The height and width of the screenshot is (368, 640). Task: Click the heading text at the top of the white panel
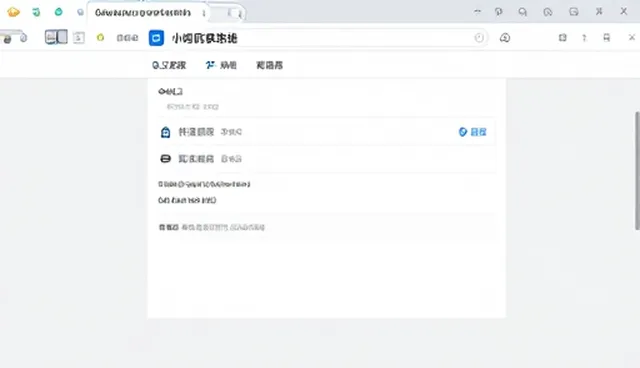tap(171, 91)
